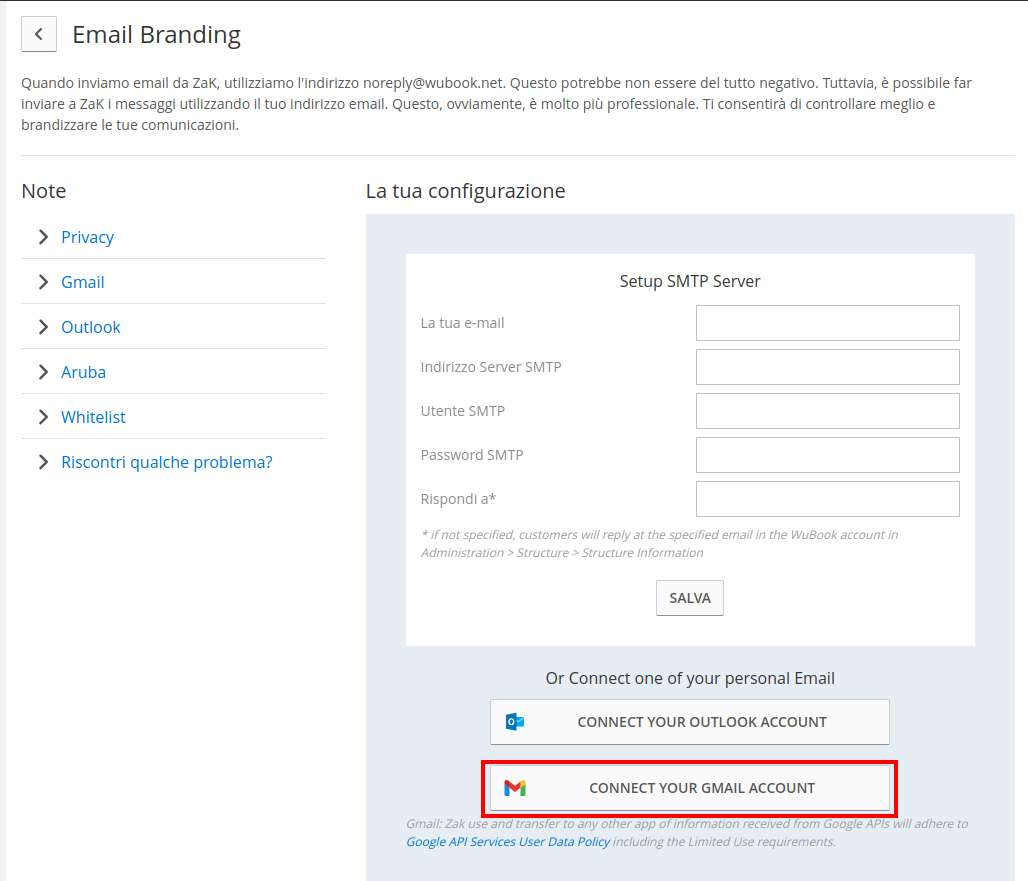Open Google API Services User Data Policy
The height and width of the screenshot is (881, 1028).
tap(507, 842)
